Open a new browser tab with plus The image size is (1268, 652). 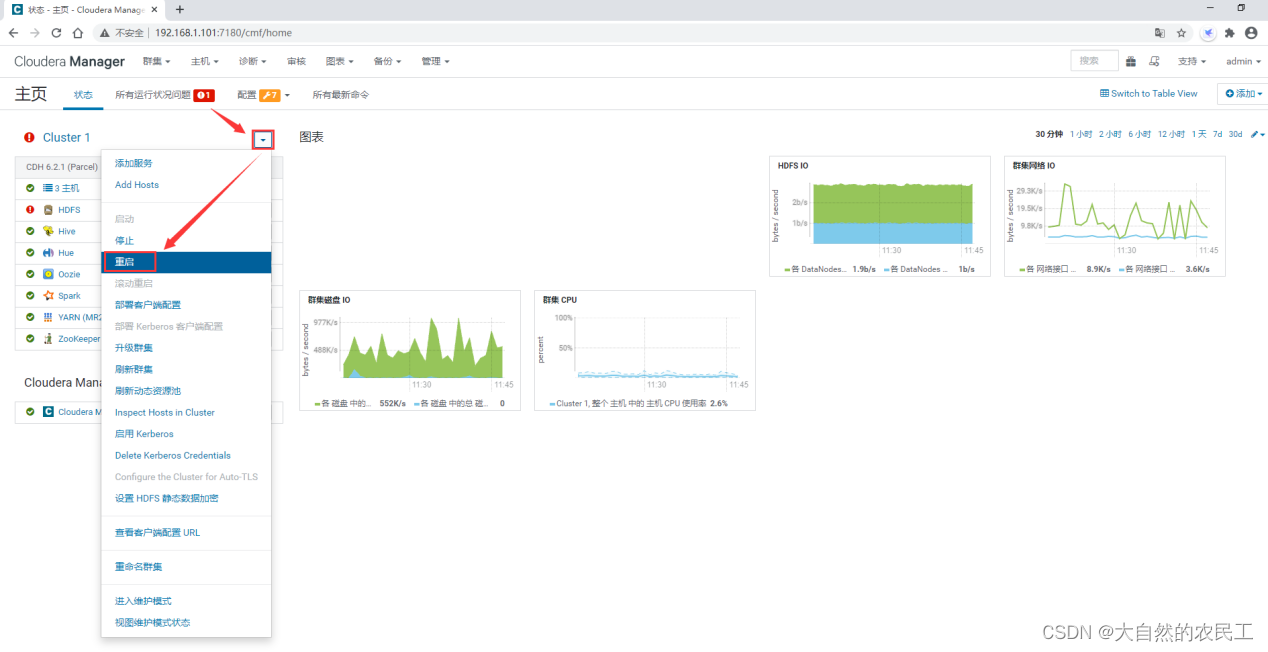click(x=180, y=9)
